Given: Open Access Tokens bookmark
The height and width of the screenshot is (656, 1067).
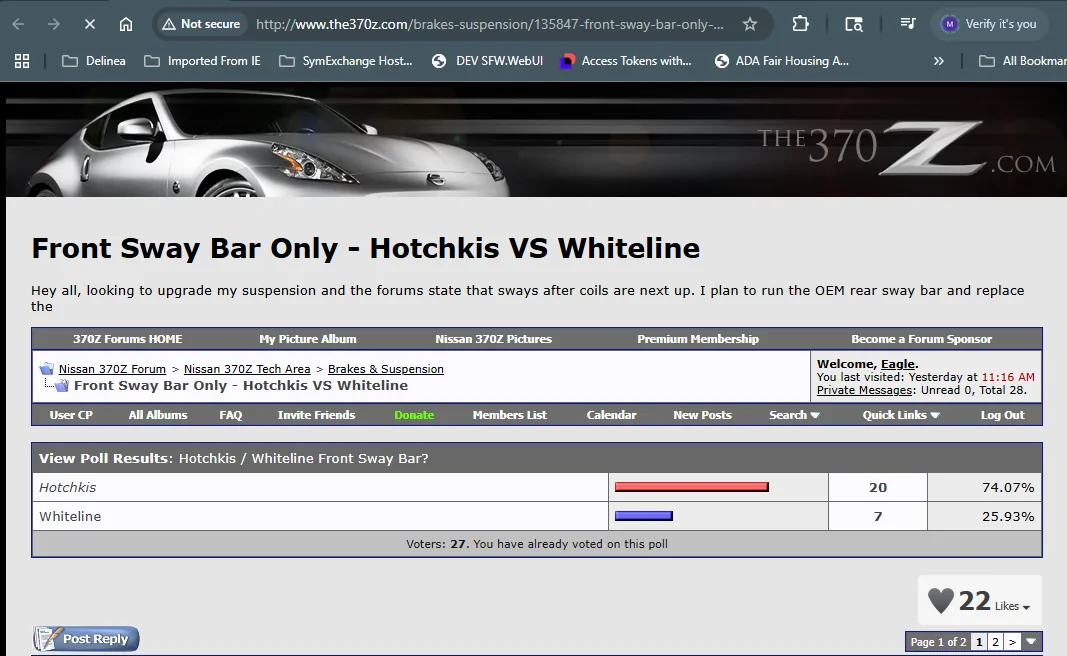Looking at the screenshot, I should tap(626, 61).
